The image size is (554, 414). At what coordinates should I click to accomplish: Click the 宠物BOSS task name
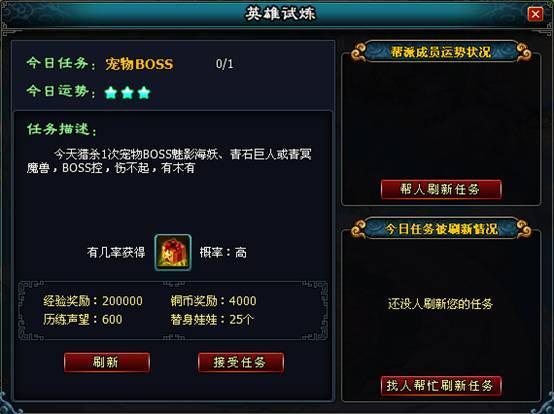tap(139, 64)
